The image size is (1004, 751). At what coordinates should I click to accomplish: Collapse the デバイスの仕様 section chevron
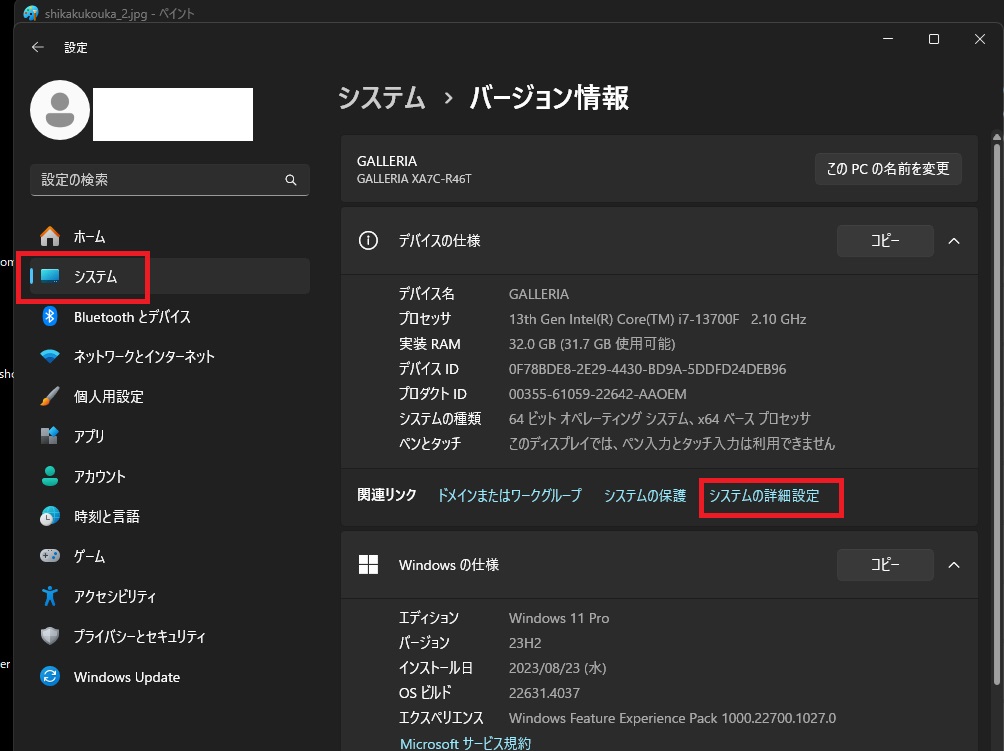click(954, 241)
